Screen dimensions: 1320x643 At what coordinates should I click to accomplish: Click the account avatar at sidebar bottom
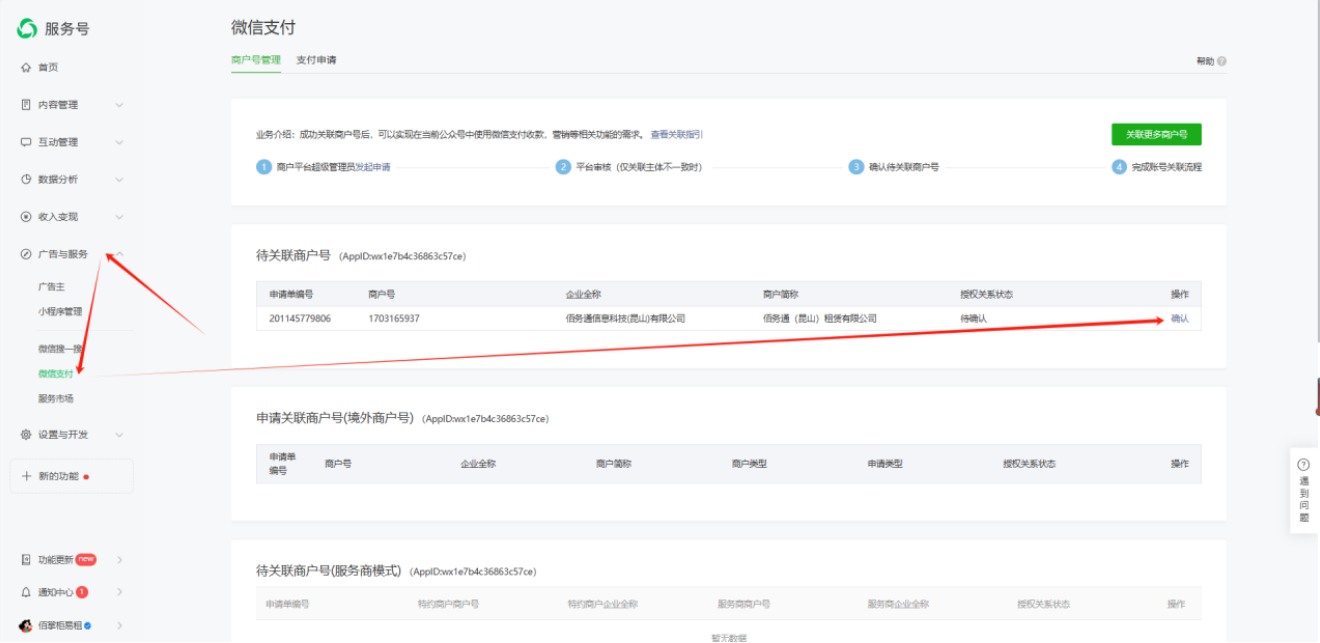tap(26, 626)
